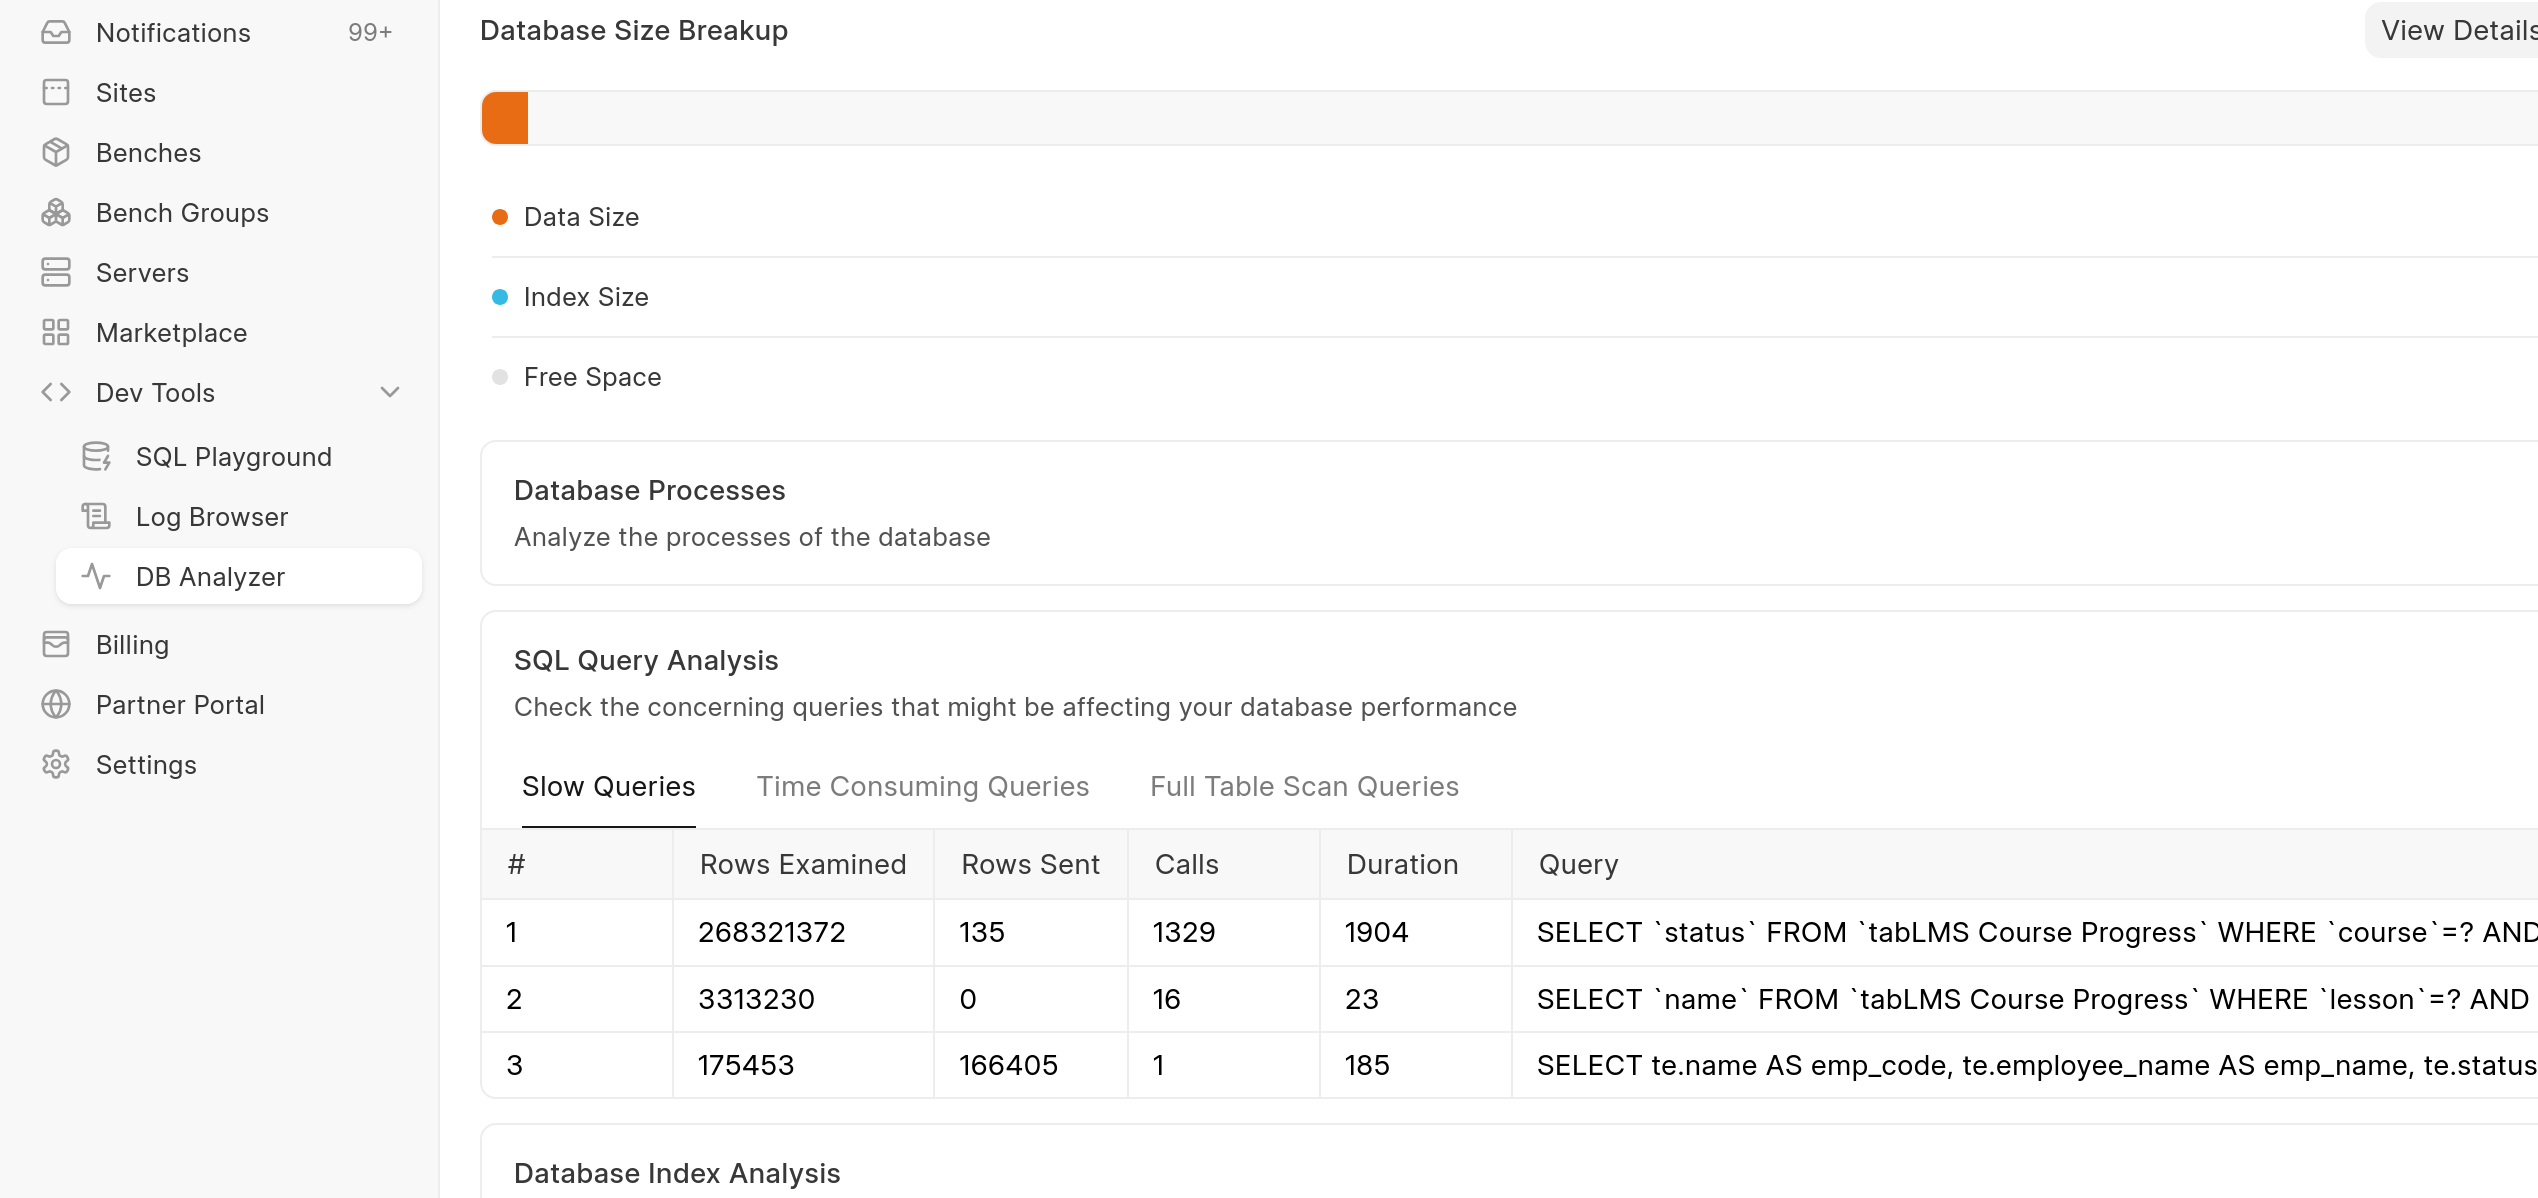The height and width of the screenshot is (1198, 2538).
Task: Click the Notifications inbox icon
Action: click(56, 33)
